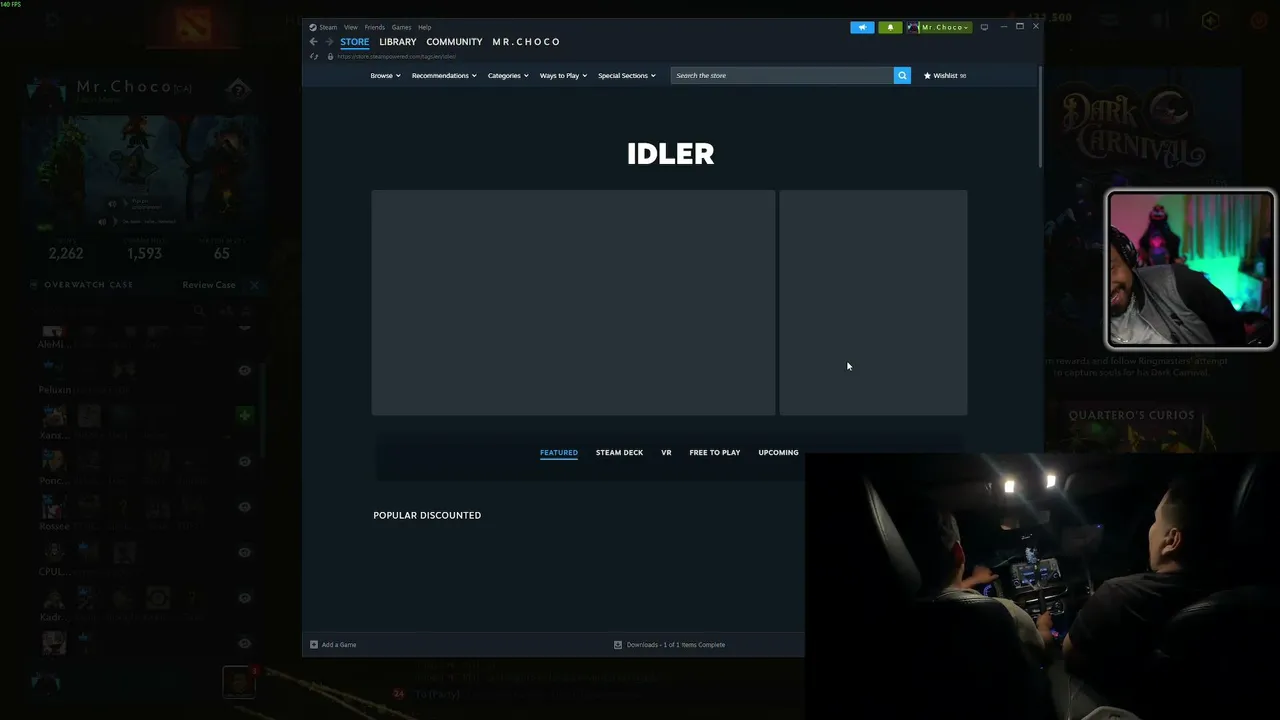
Task: Select the VR tab
Action: 666,453
